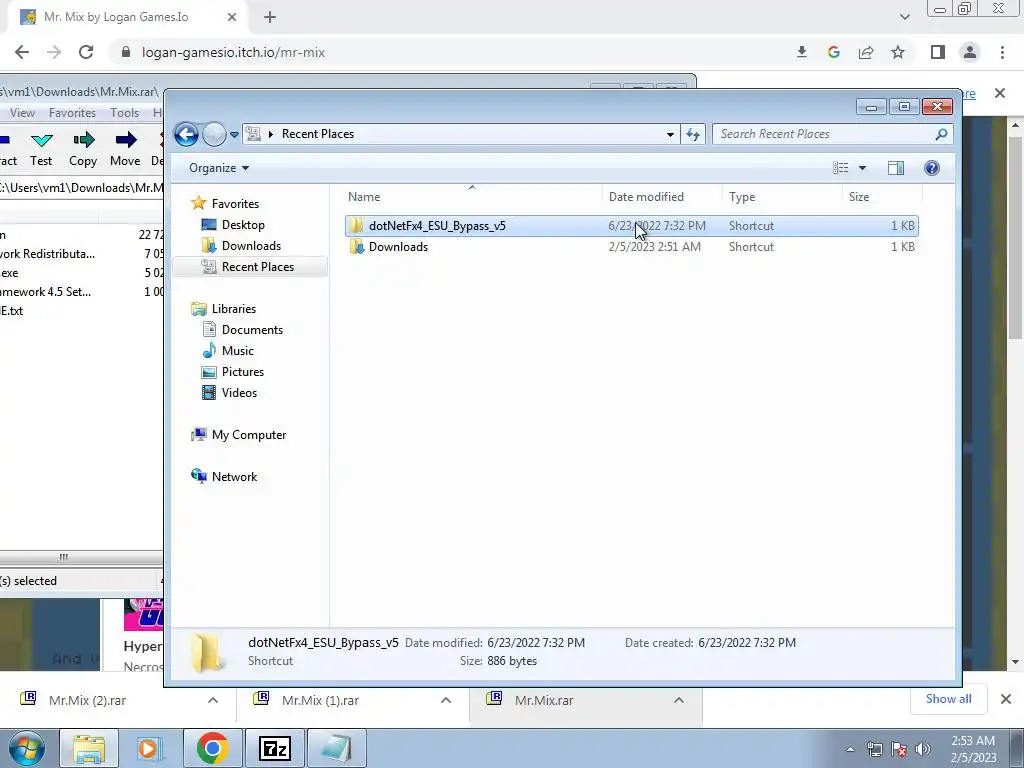Viewport: 1024px width, 768px height.
Task: Toggle the preview pane button
Action: click(896, 168)
